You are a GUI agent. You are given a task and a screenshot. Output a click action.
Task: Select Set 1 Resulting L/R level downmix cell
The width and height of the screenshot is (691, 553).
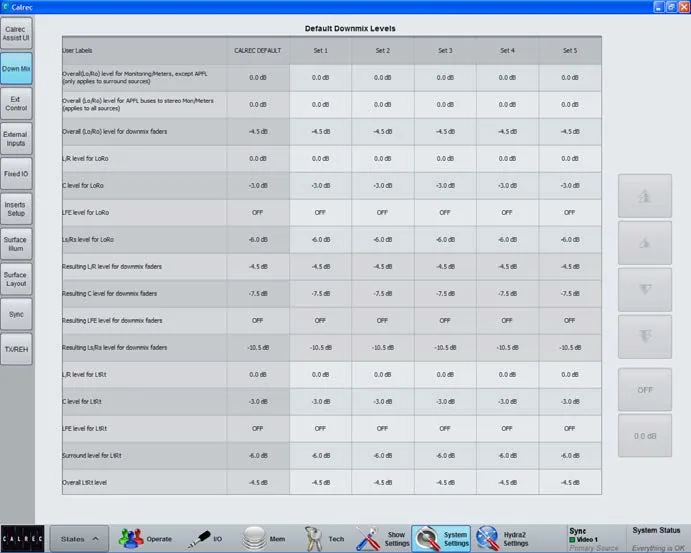coord(320,267)
